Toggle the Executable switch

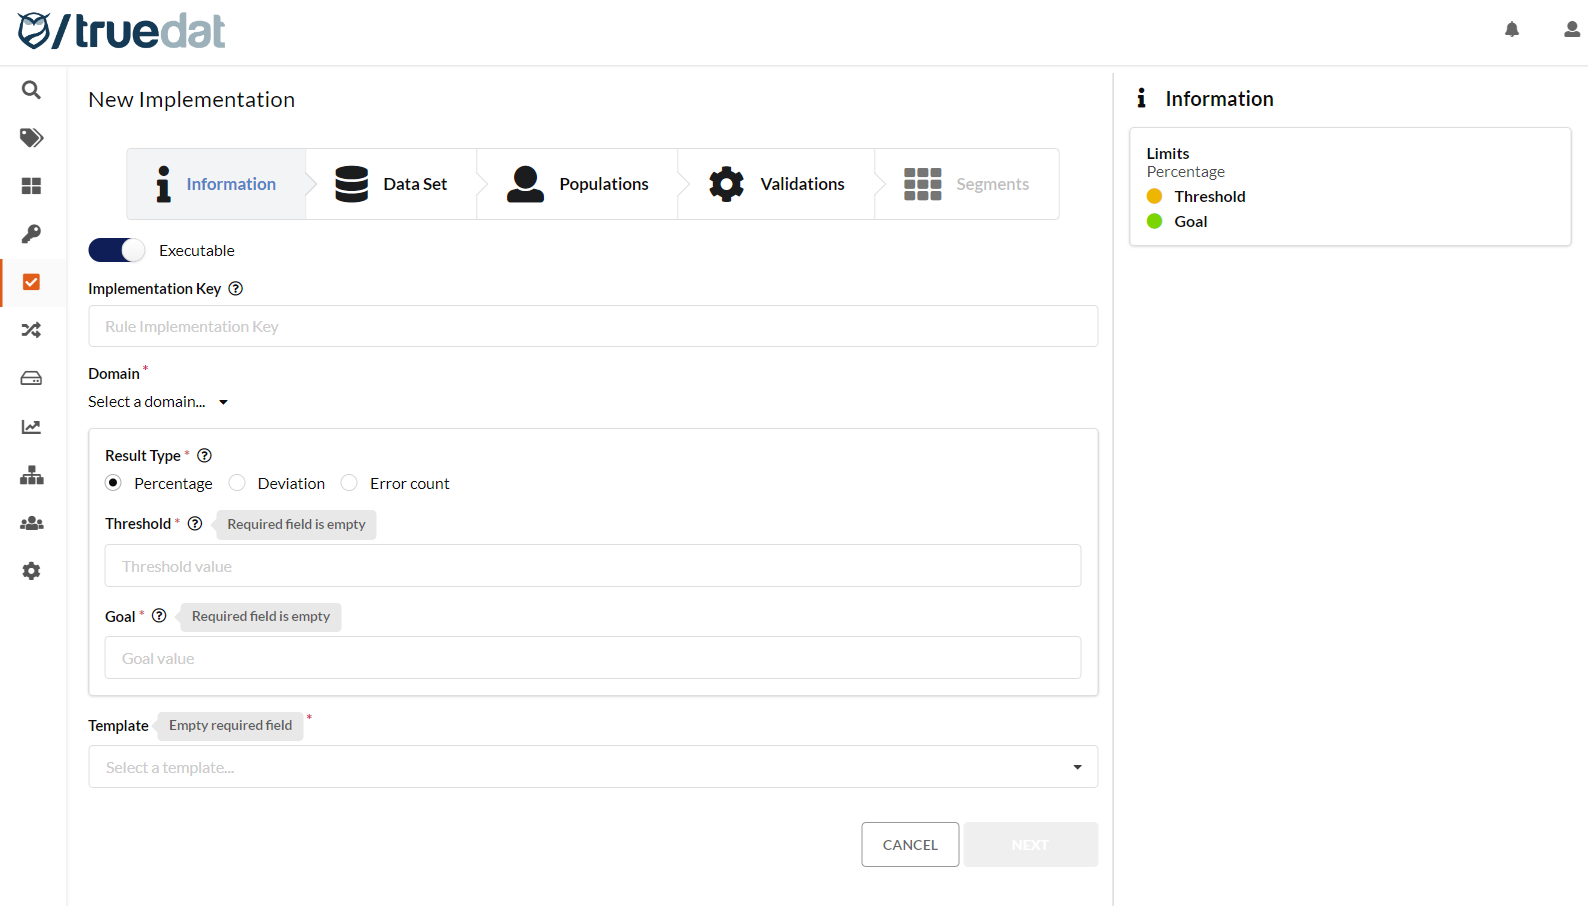pyautogui.click(x=117, y=250)
